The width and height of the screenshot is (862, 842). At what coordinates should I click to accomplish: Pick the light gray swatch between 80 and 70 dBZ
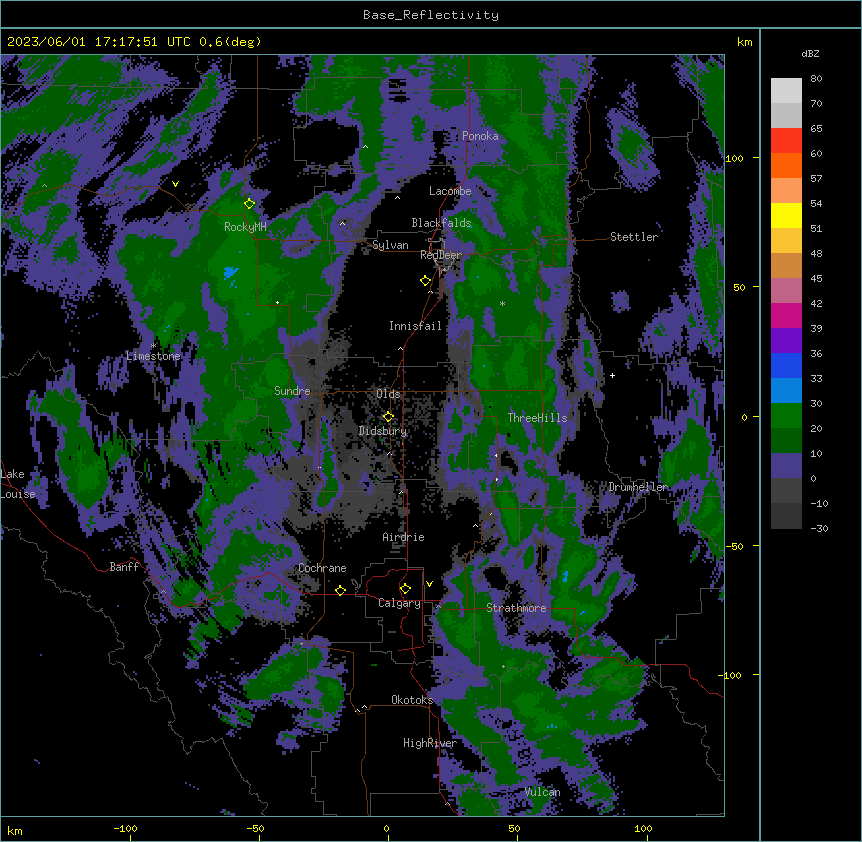coord(786,91)
